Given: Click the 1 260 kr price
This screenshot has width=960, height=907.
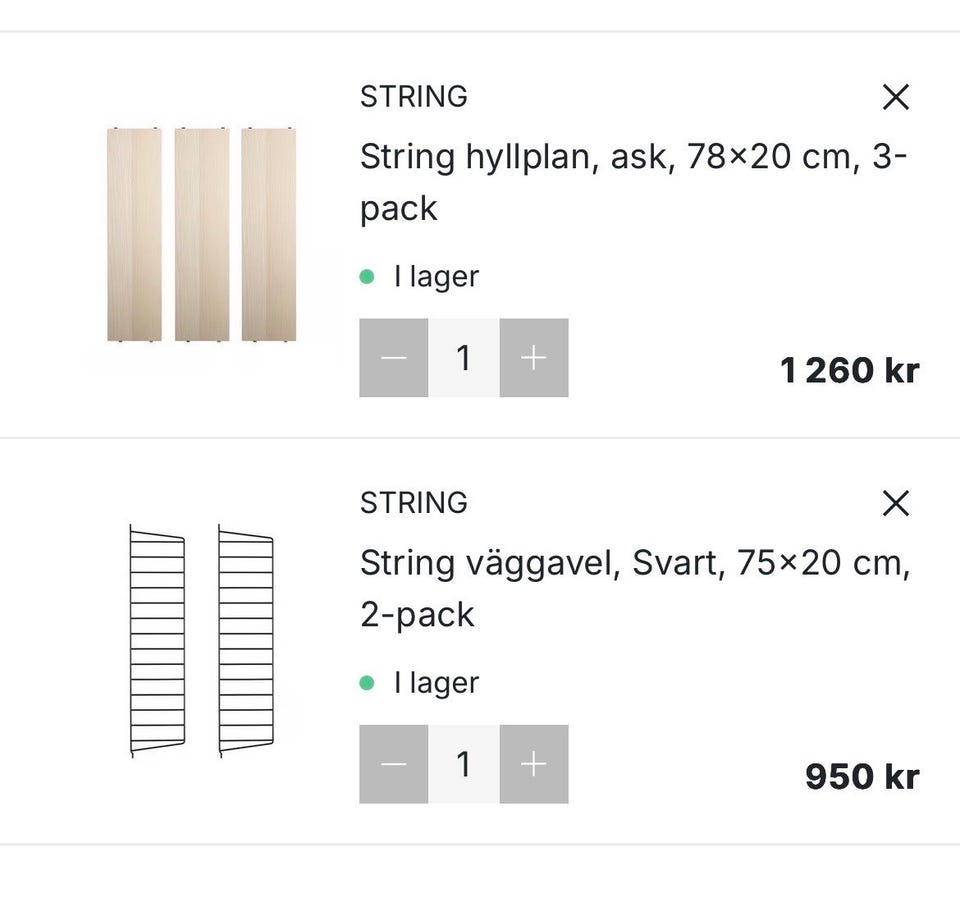Looking at the screenshot, I should 849,371.
